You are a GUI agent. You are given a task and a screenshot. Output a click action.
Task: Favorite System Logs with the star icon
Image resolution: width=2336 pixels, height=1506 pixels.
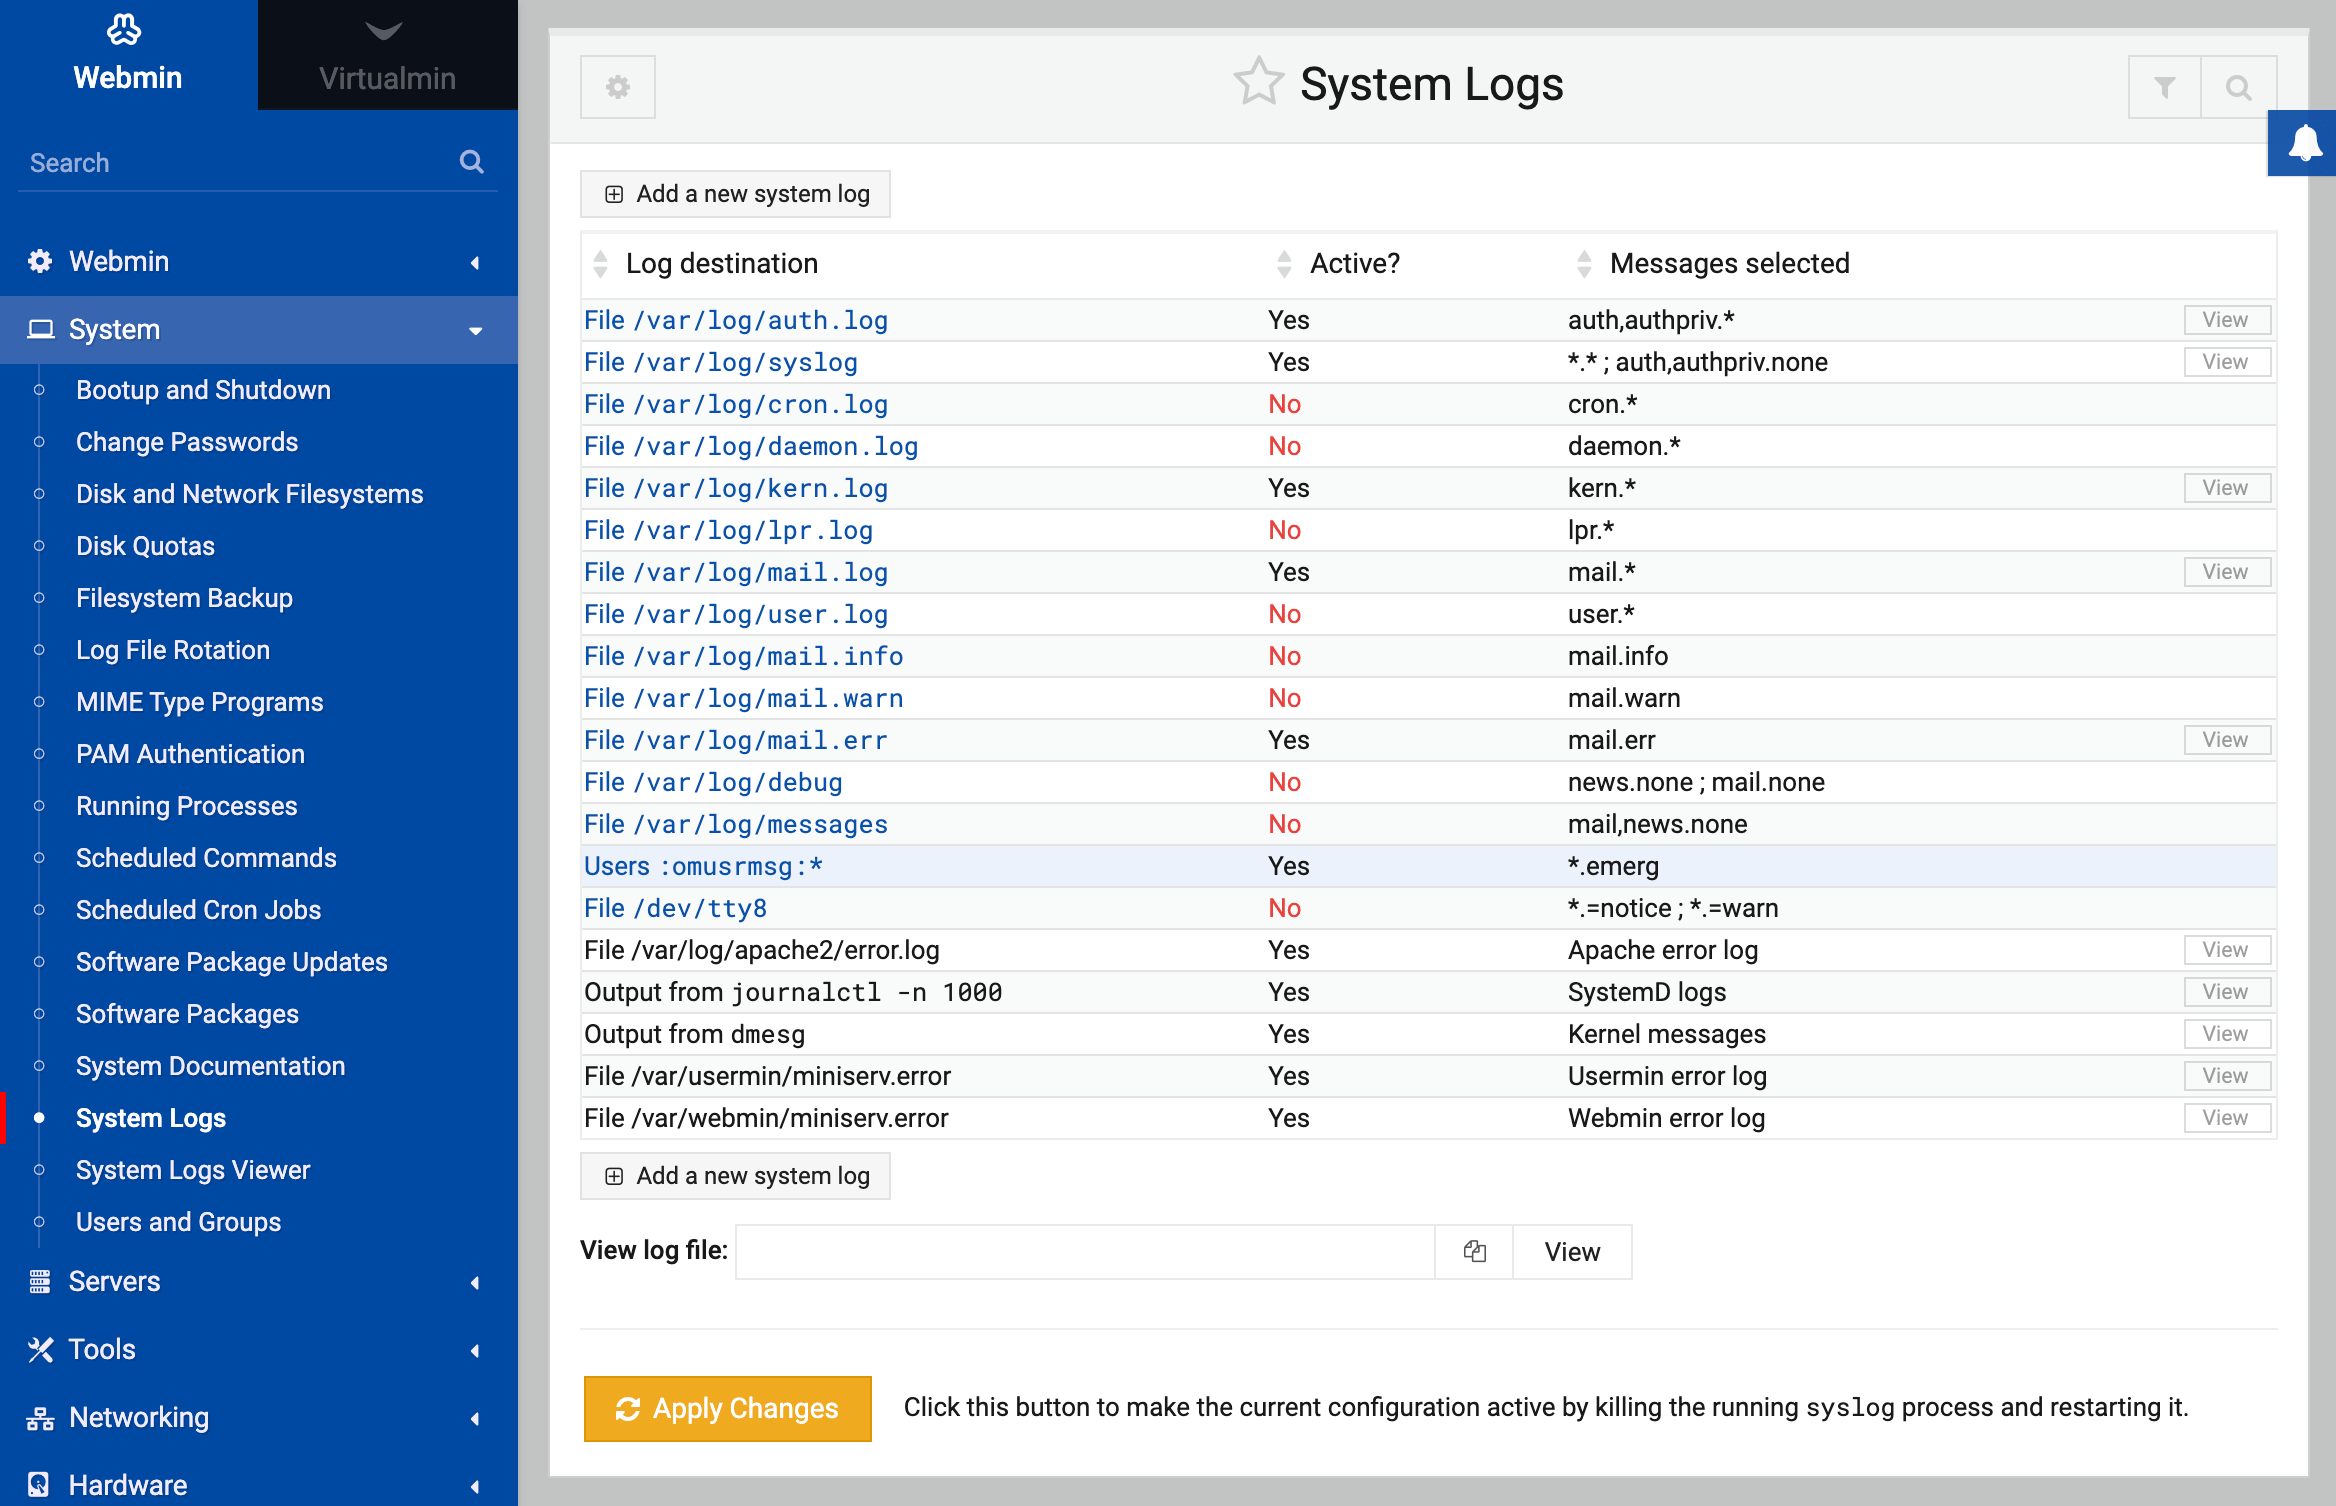(1257, 82)
